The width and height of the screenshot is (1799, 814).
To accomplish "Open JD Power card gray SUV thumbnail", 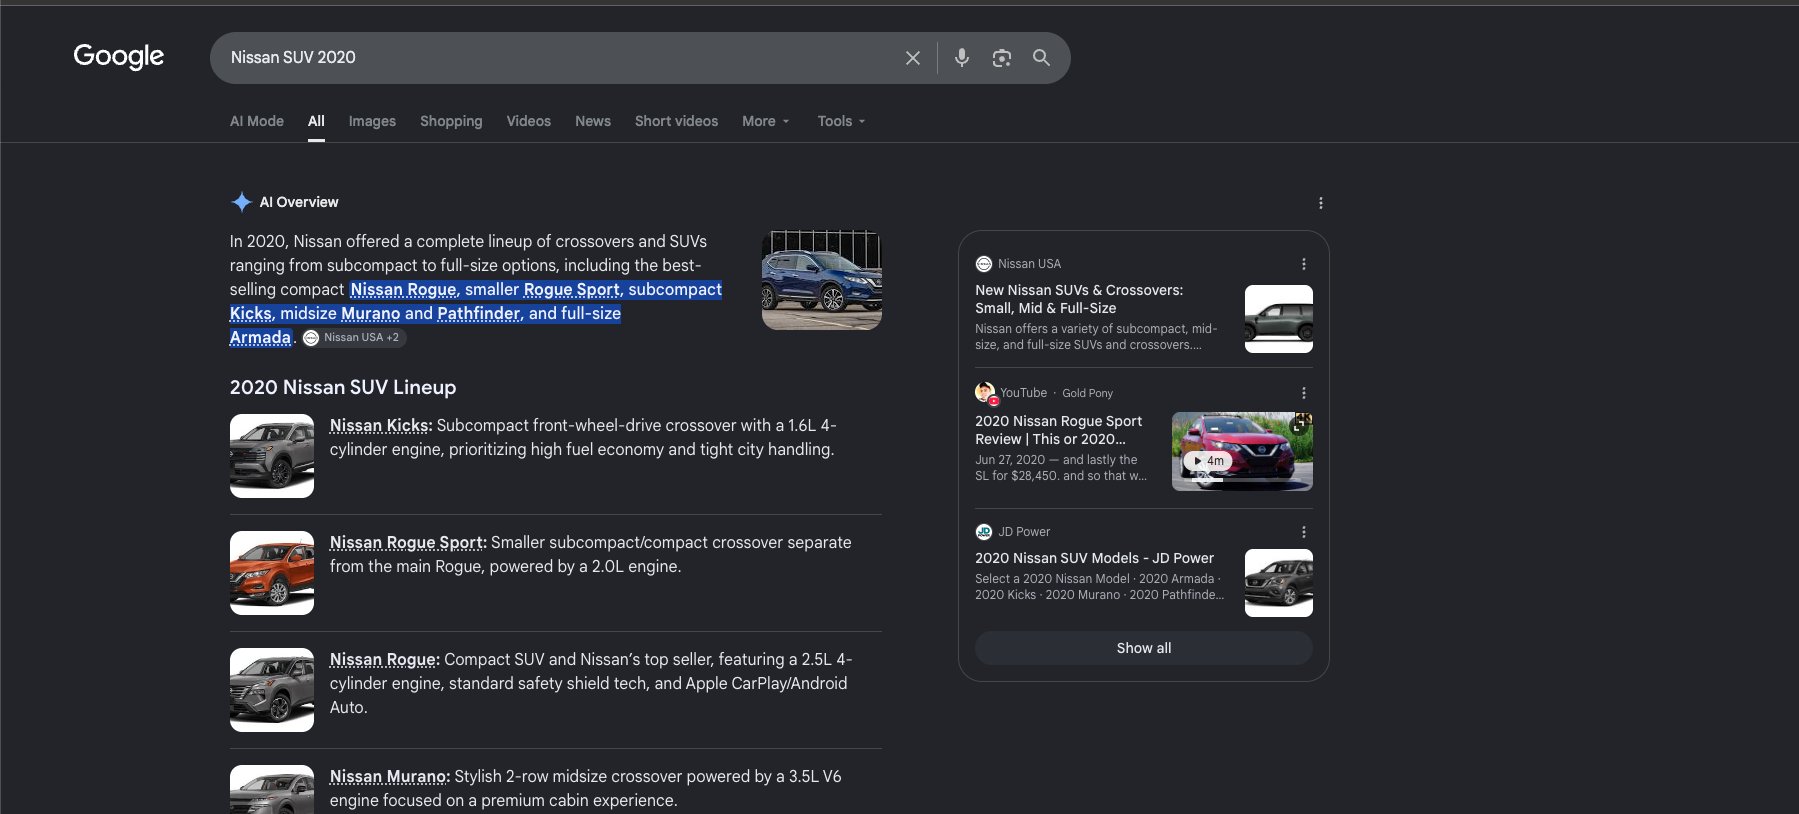I will coord(1279,583).
